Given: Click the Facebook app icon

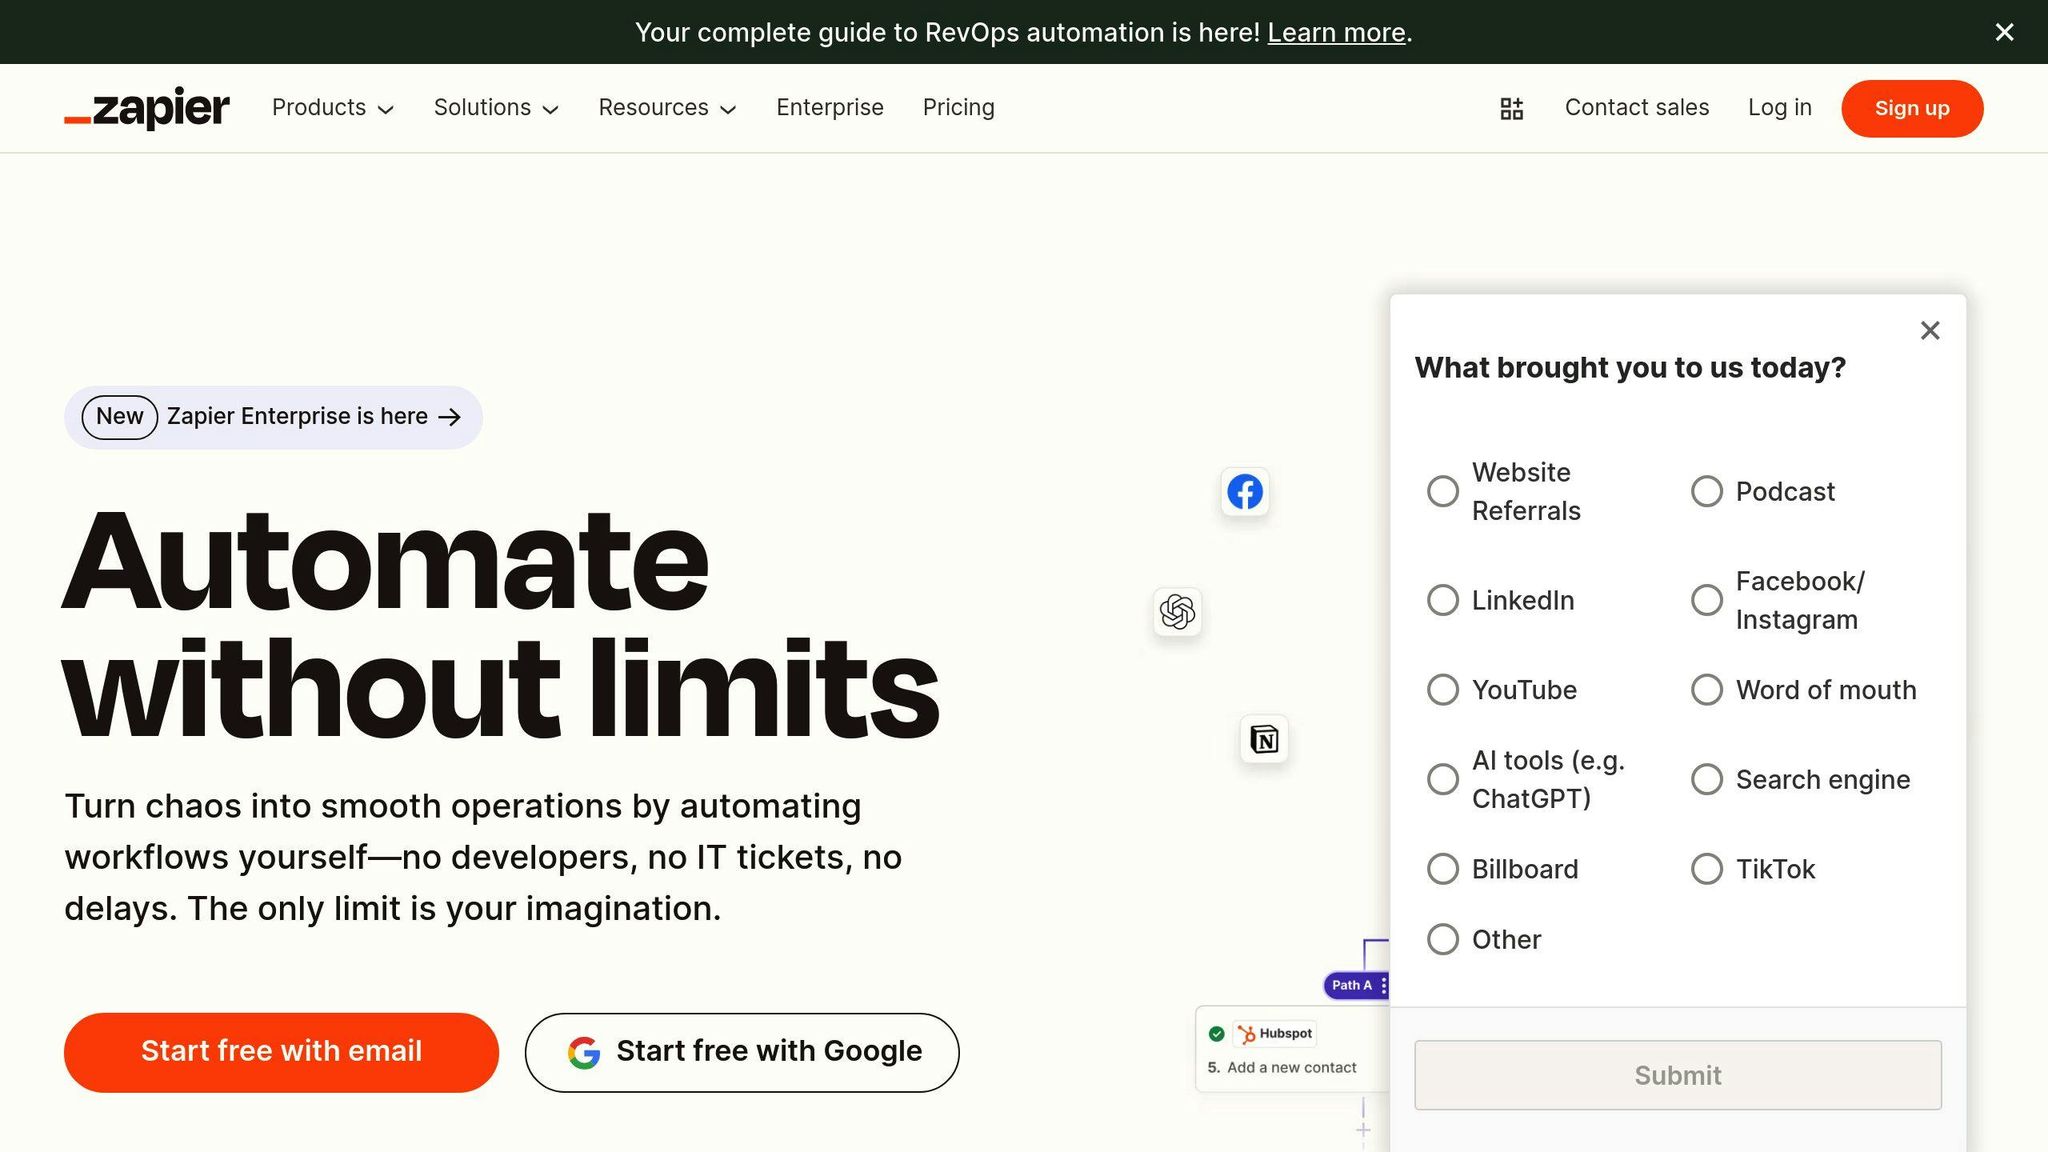Looking at the screenshot, I should (1244, 491).
